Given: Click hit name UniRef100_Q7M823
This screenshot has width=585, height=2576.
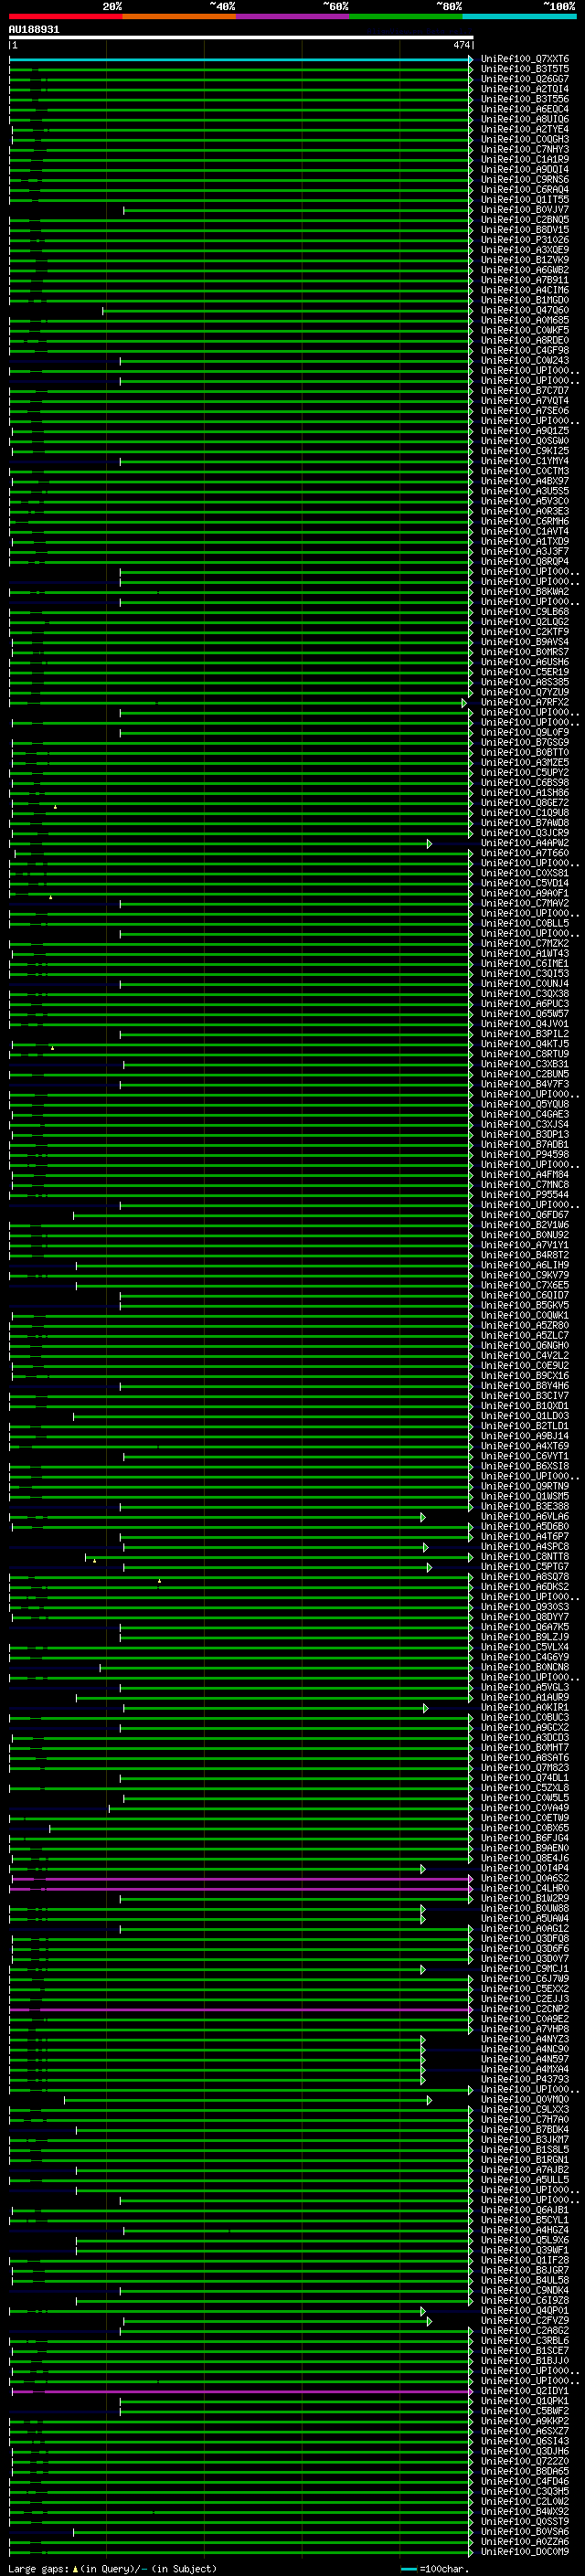Looking at the screenshot, I should click(x=525, y=1768).
